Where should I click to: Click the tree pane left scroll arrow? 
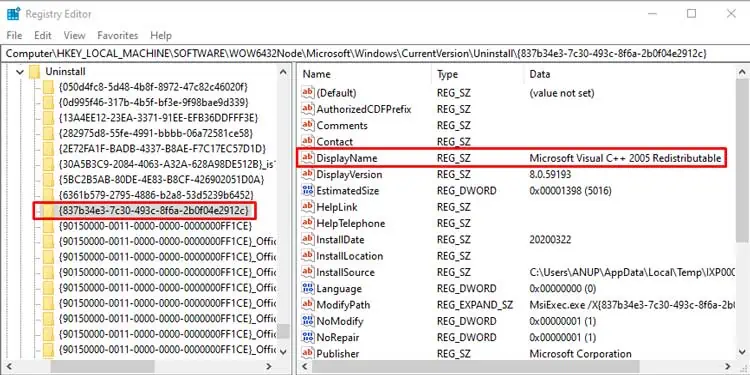click(x=10, y=366)
